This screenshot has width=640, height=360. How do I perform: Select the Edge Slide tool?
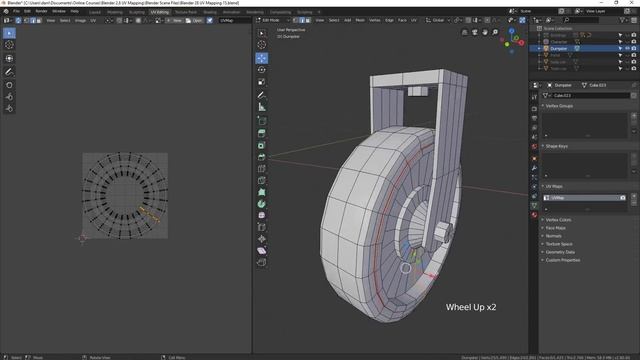click(x=262, y=227)
